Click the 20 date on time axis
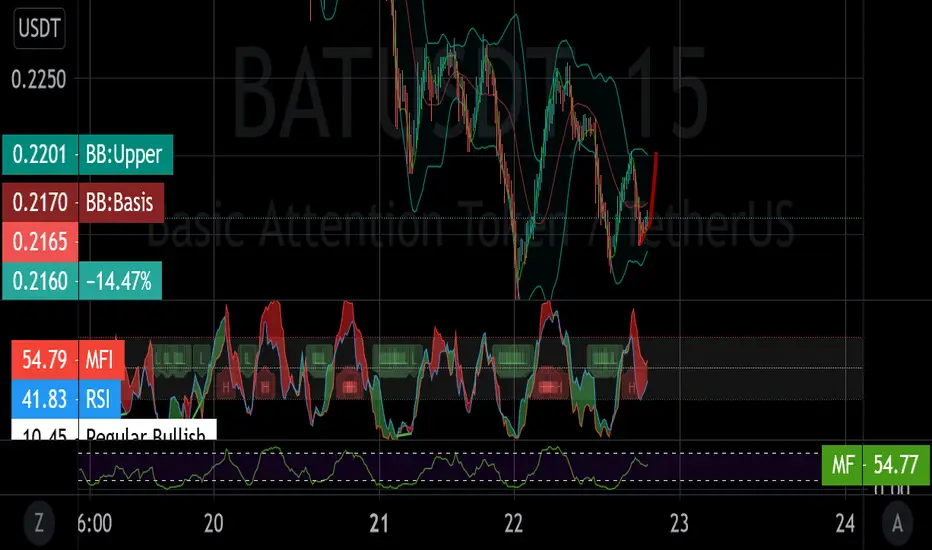 (x=214, y=523)
